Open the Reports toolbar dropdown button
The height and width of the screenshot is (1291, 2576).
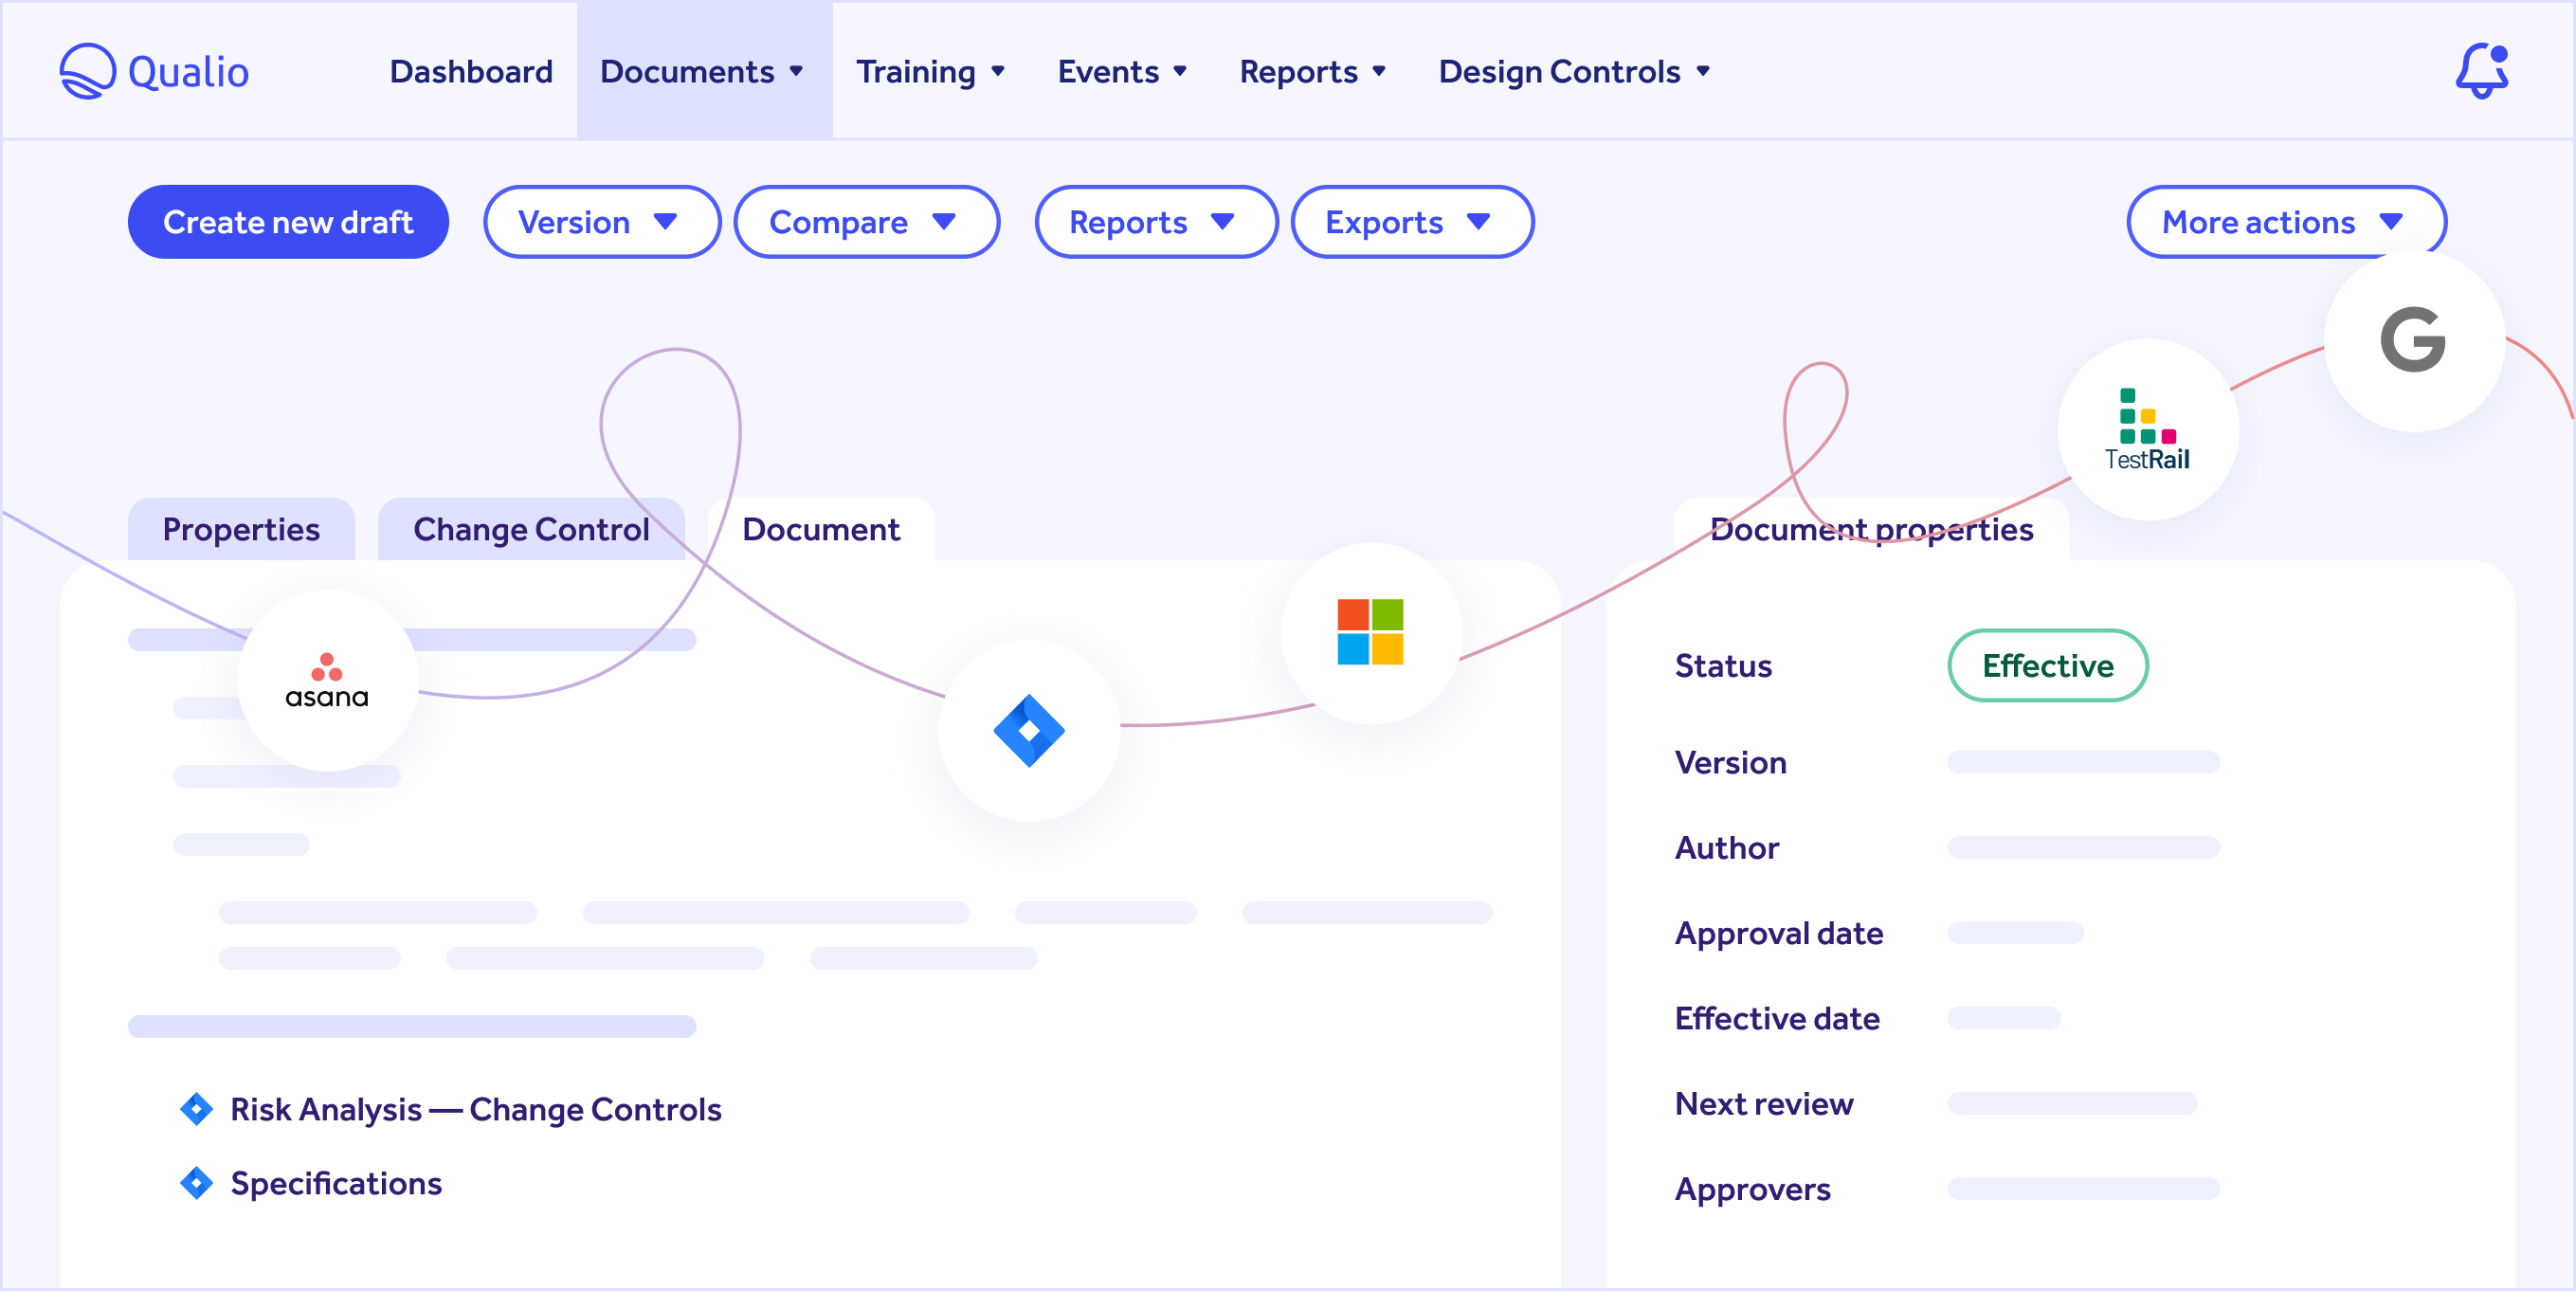pyautogui.click(x=1155, y=222)
